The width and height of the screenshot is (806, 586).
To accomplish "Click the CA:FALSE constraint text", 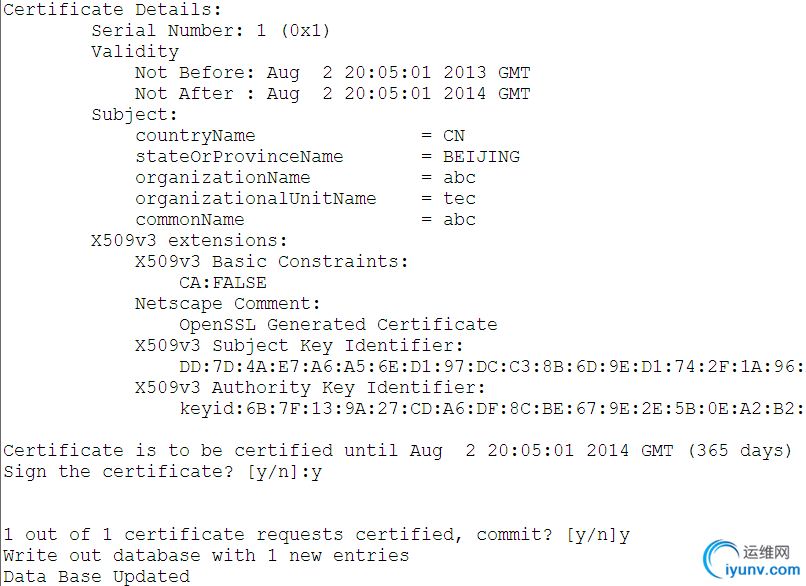I will pyautogui.click(x=223, y=283).
